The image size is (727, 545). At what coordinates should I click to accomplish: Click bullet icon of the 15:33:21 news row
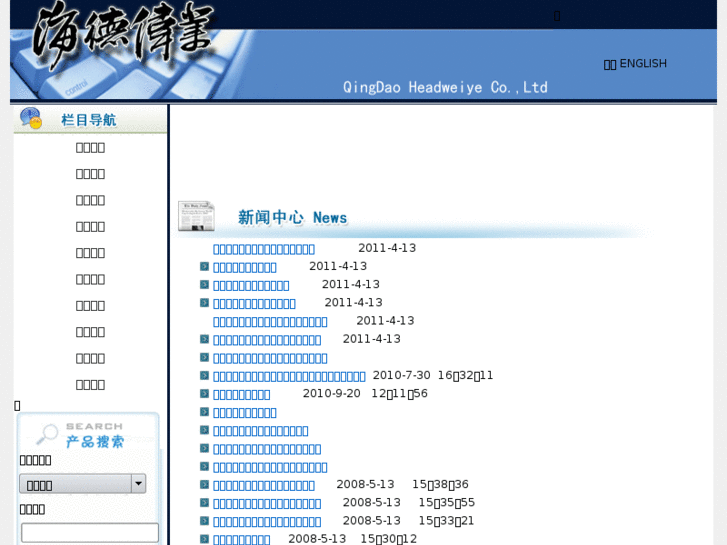(x=204, y=520)
